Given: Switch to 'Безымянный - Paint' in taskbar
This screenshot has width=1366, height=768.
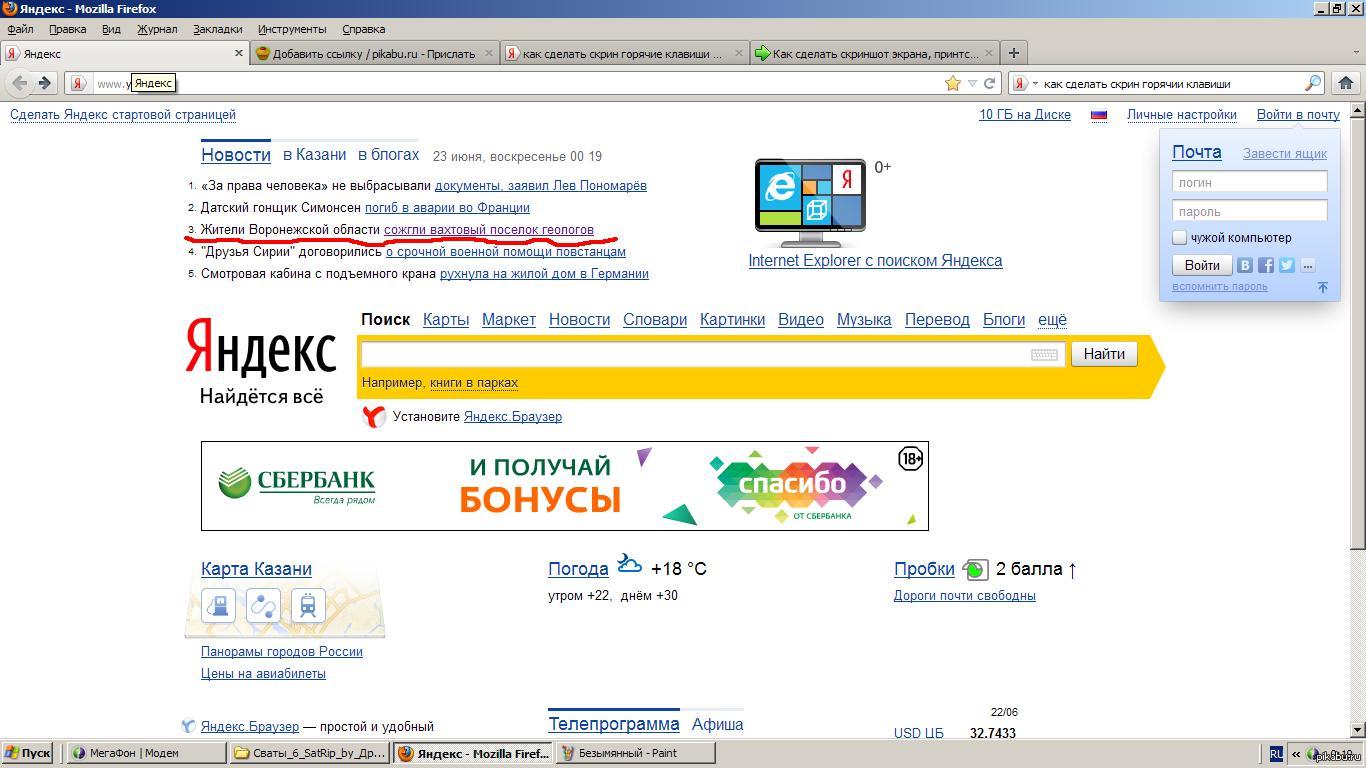Looking at the screenshot, I should click(x=637, y=753).
